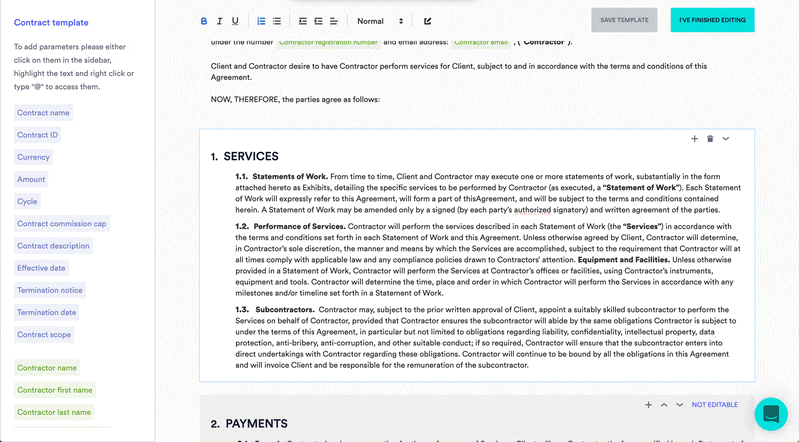This screenshot has height=442, width=799.
Task: Select the Contract scope parameter
Action: point(44,334)
